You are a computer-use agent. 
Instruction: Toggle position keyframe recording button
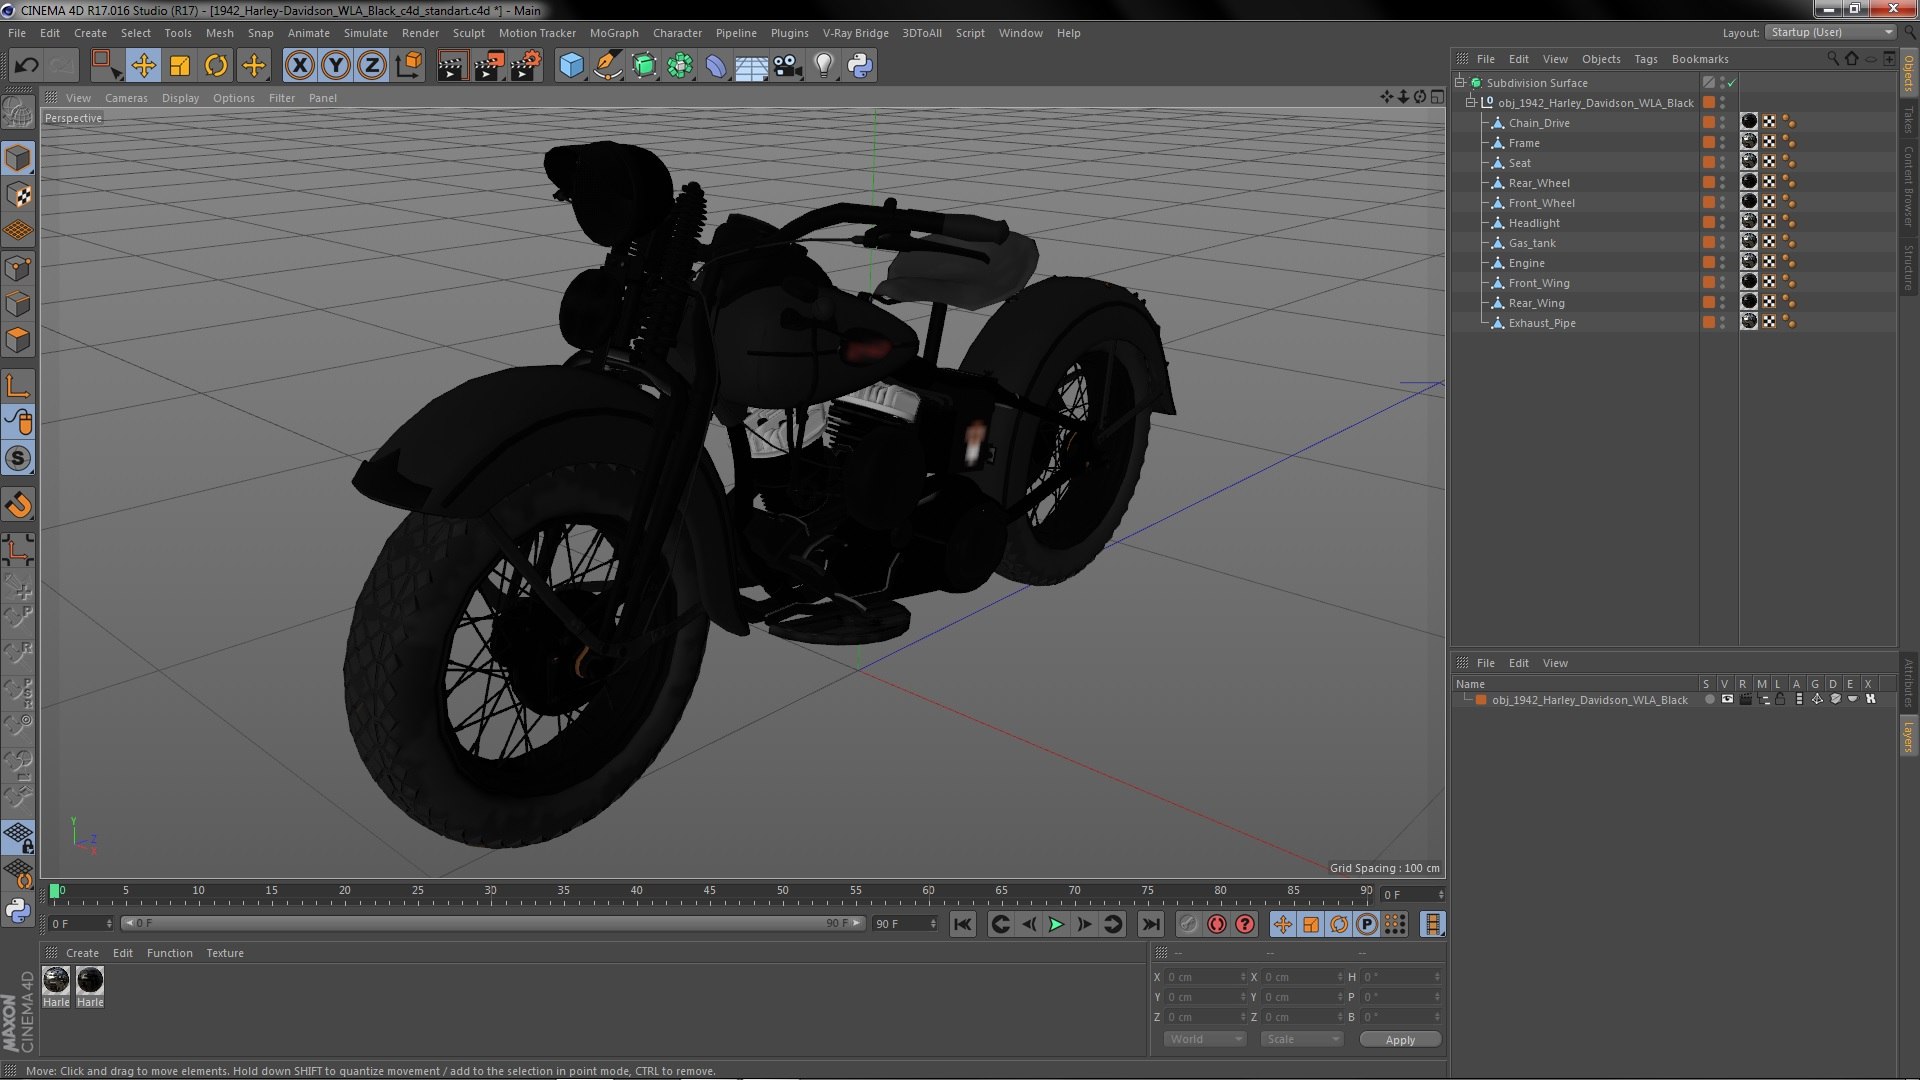(x=1283, y=925)
